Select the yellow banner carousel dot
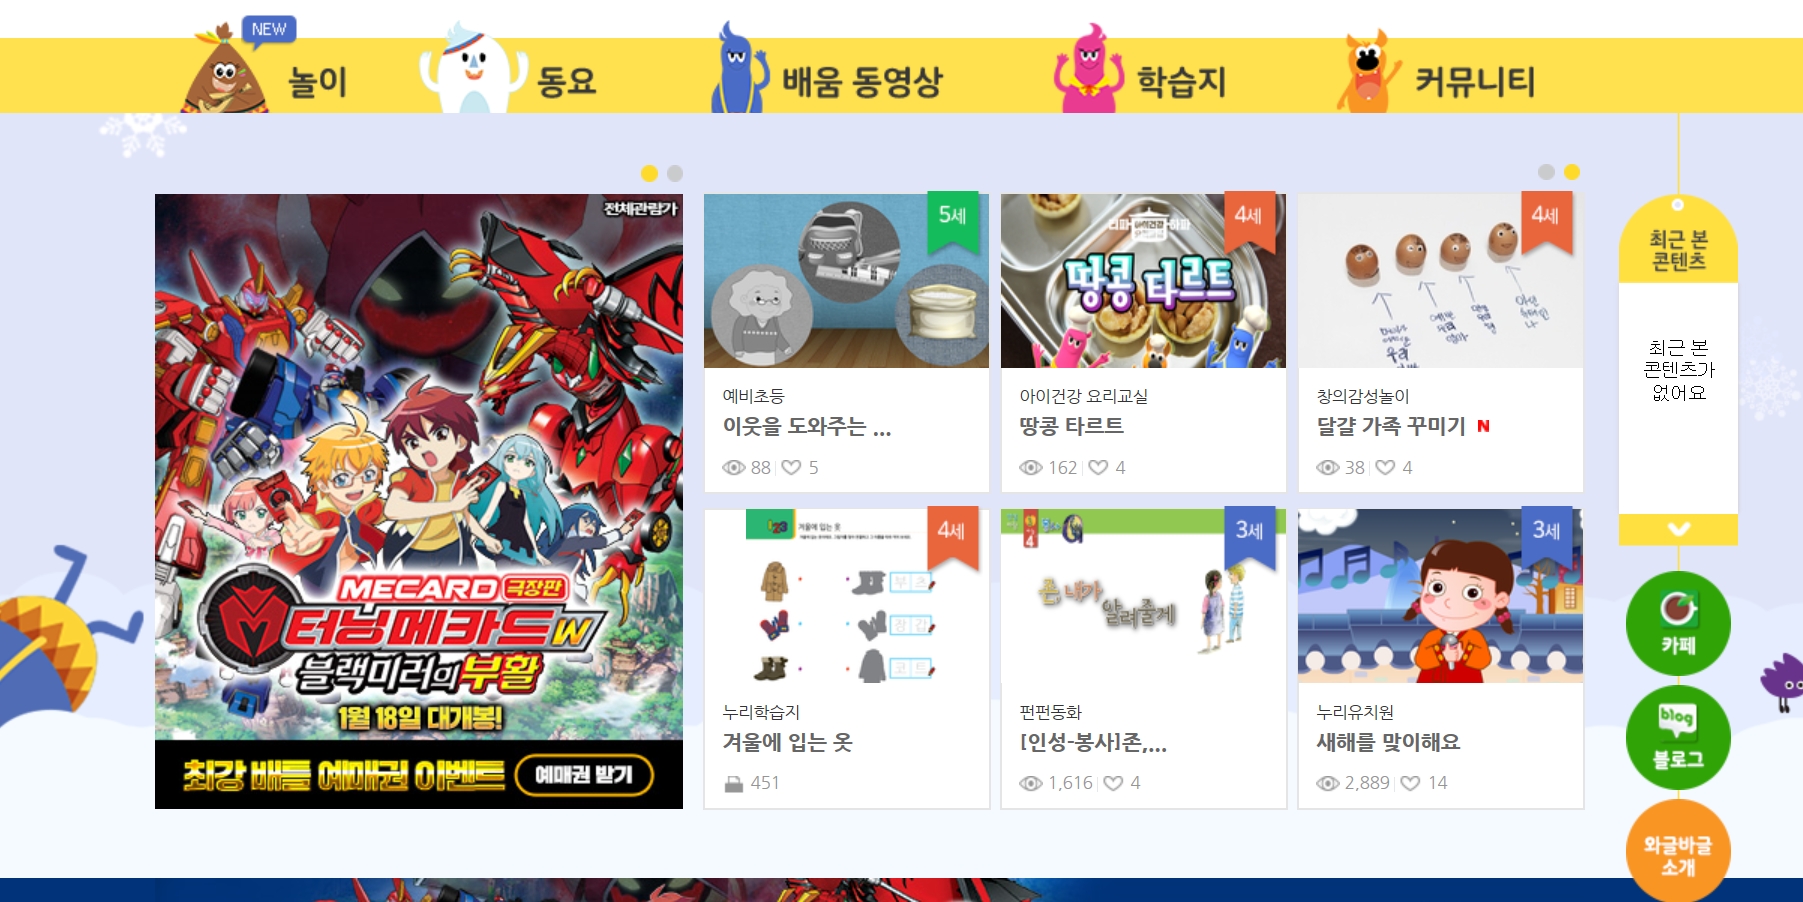 tap(649, 173)
